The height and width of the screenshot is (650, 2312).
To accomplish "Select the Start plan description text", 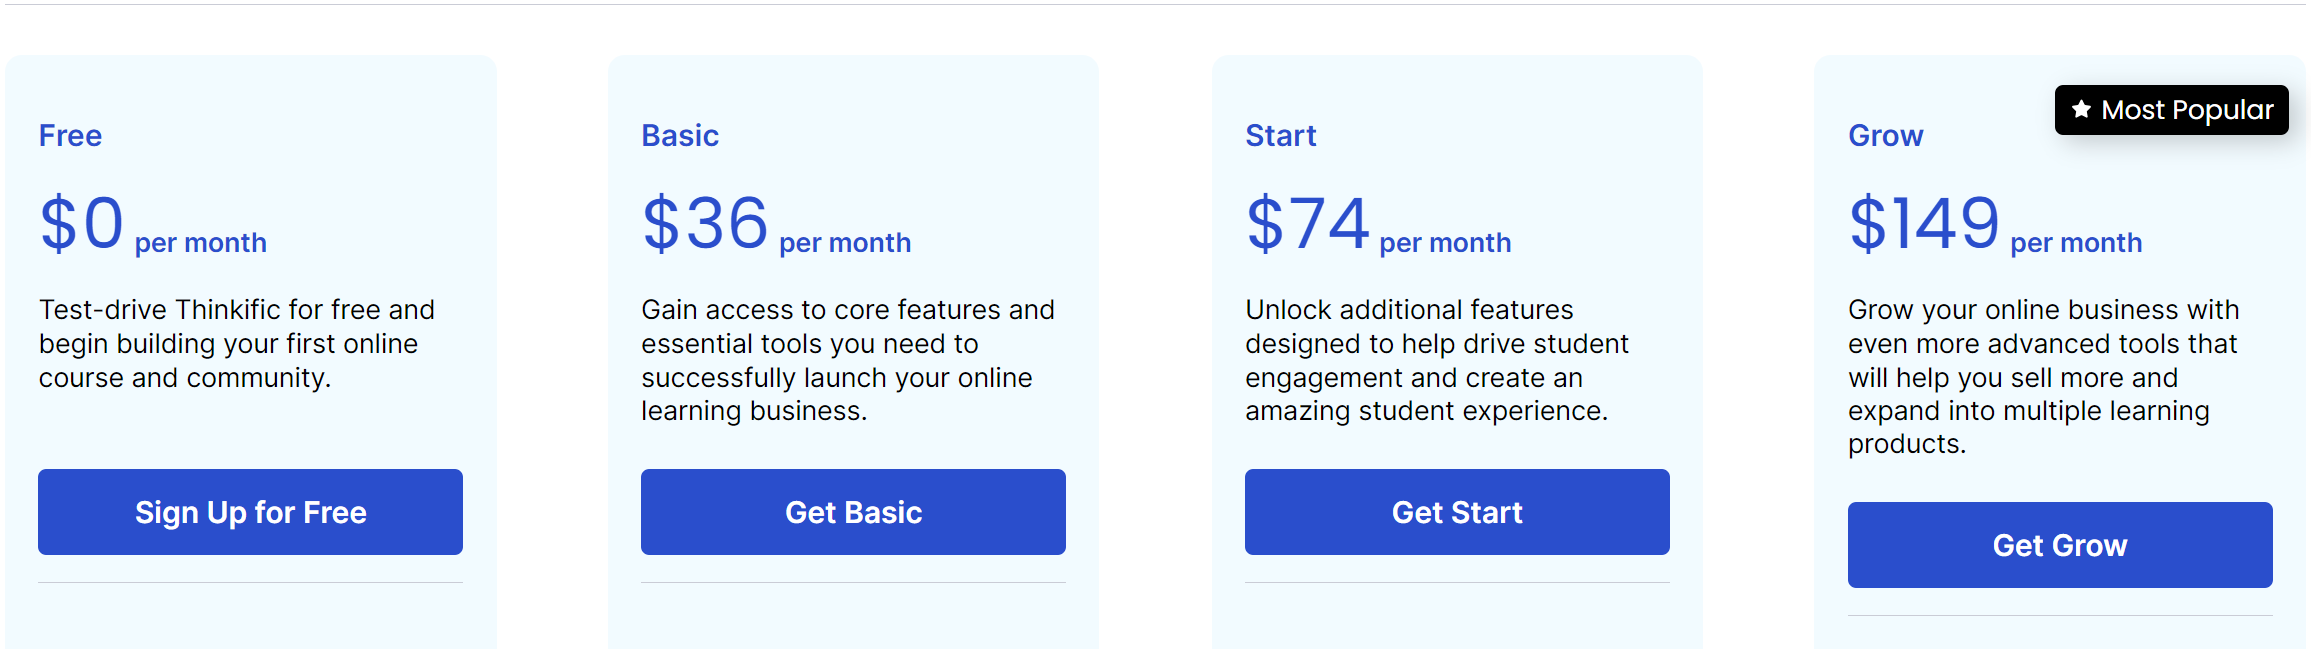I will (x=1437, y=360).
